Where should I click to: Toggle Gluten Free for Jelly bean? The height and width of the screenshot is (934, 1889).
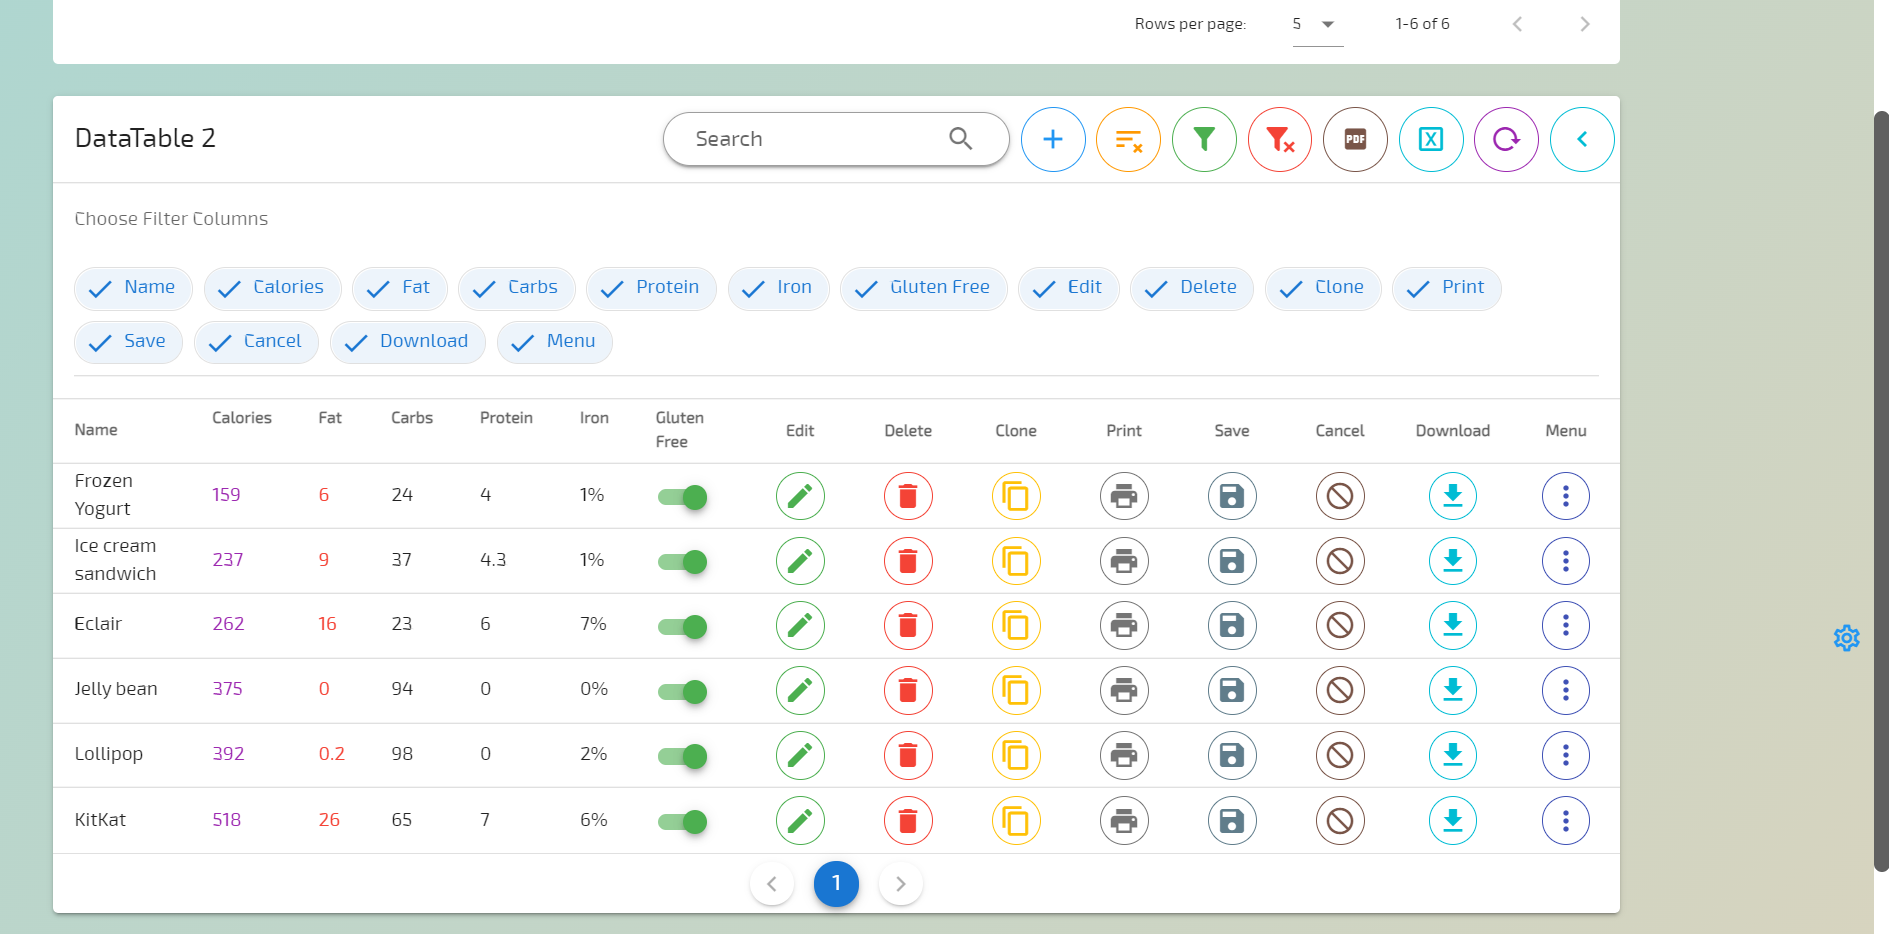(683, 691)
